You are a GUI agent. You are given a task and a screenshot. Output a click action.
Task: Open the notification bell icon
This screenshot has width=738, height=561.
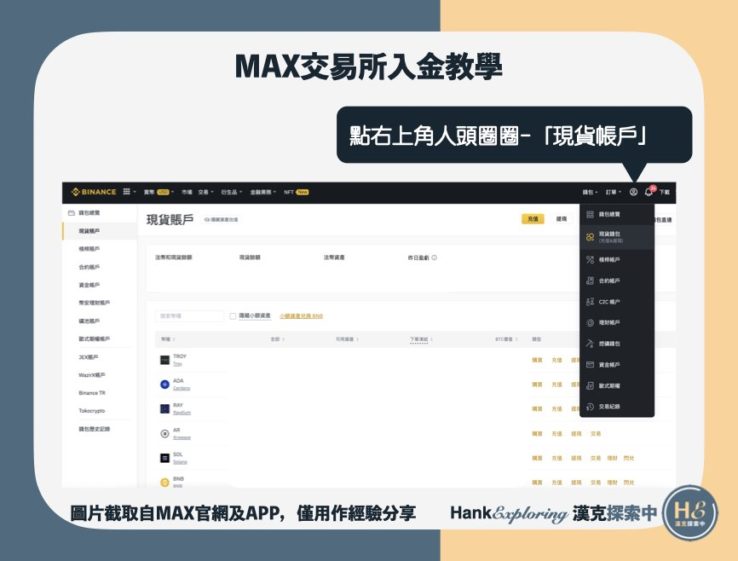pyautogui.click(x=649, y=192)
